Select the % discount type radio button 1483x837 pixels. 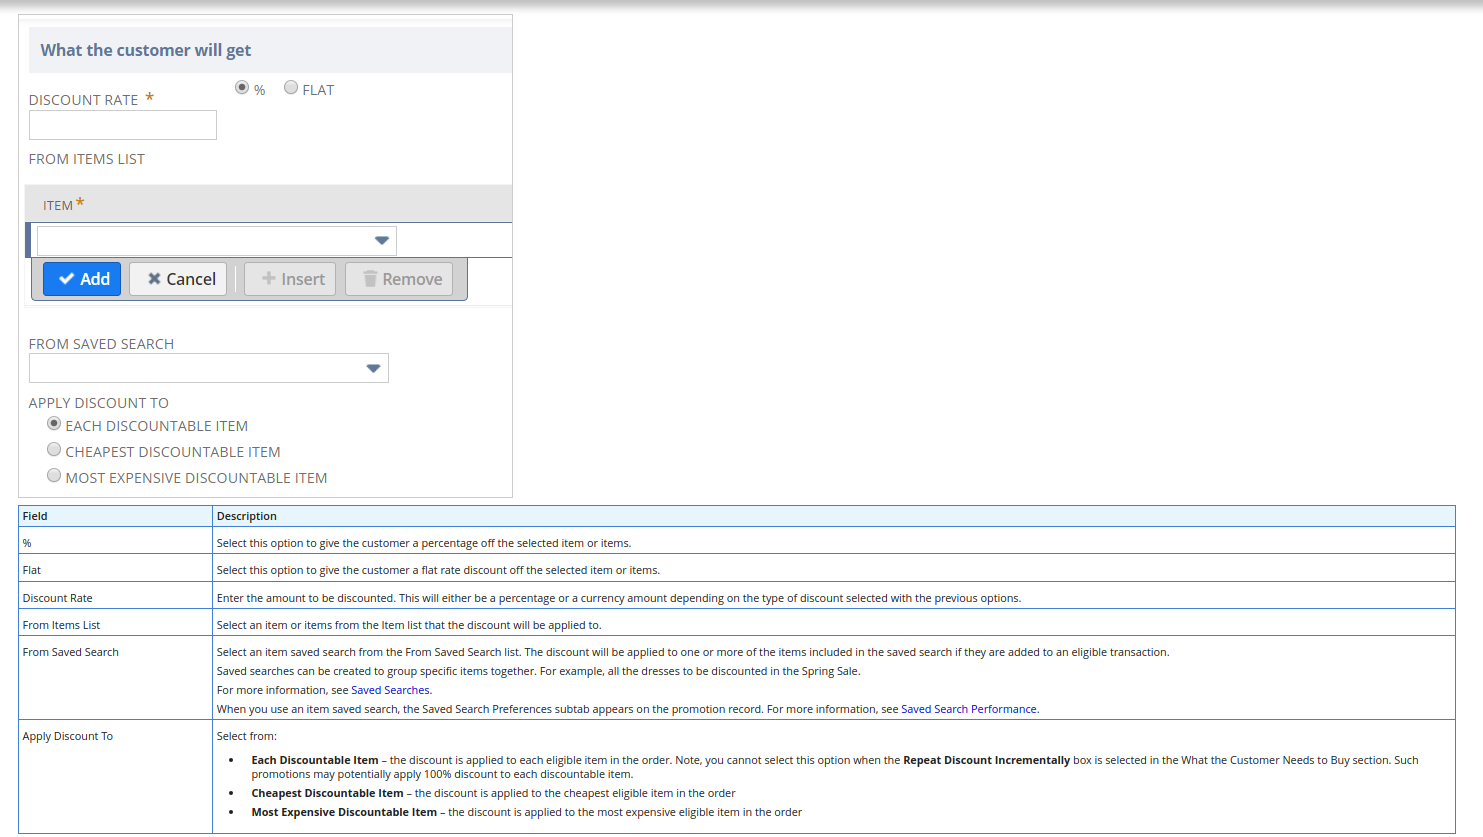(242, 88)
